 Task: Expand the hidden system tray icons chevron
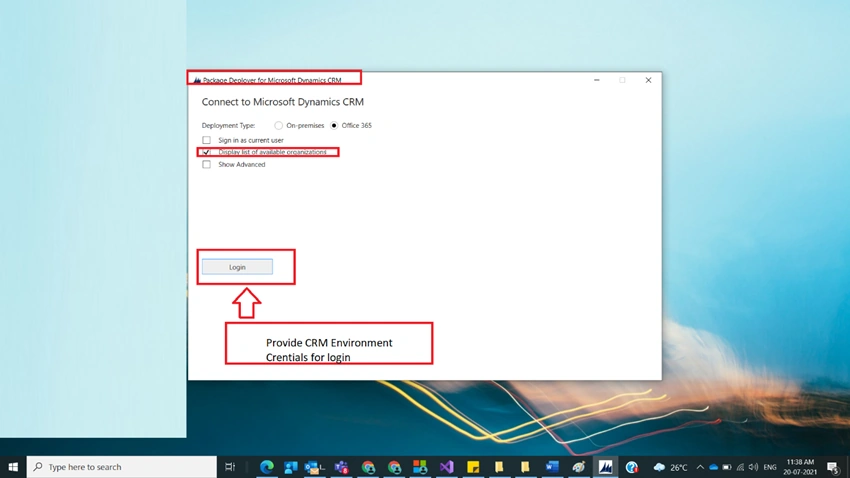(x=700, y=467)
